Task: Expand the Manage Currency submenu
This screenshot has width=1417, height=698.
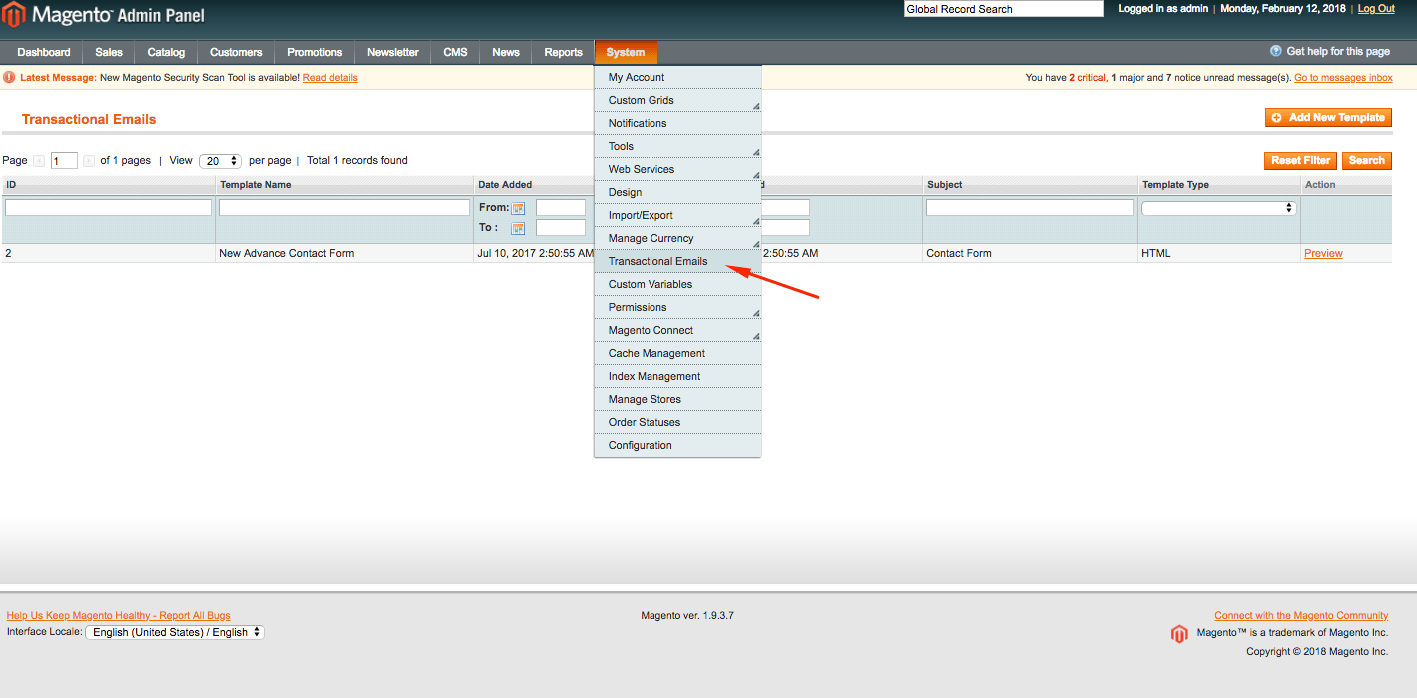Action: click(x=678, y=238)
